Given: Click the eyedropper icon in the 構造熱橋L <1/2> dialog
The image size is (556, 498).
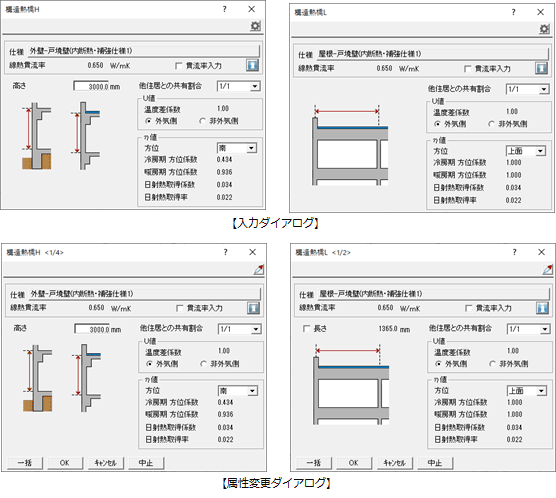Looking at the screenshot, I should (548, 270).
